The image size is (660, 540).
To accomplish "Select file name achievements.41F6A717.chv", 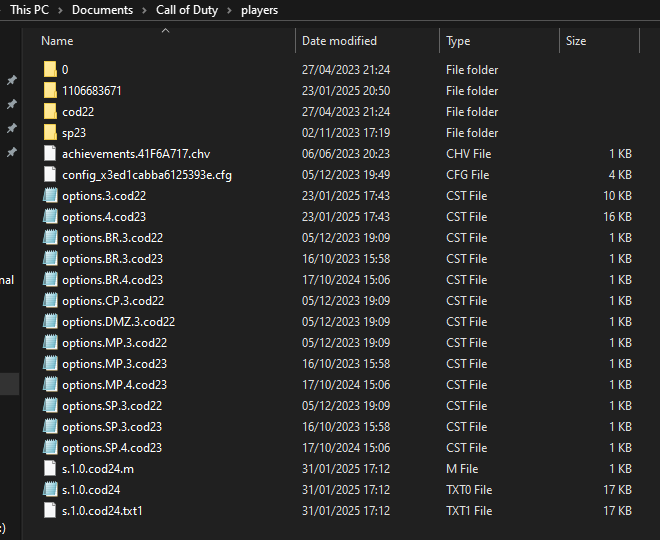I will pyautogui.click(x=136, y=154).
